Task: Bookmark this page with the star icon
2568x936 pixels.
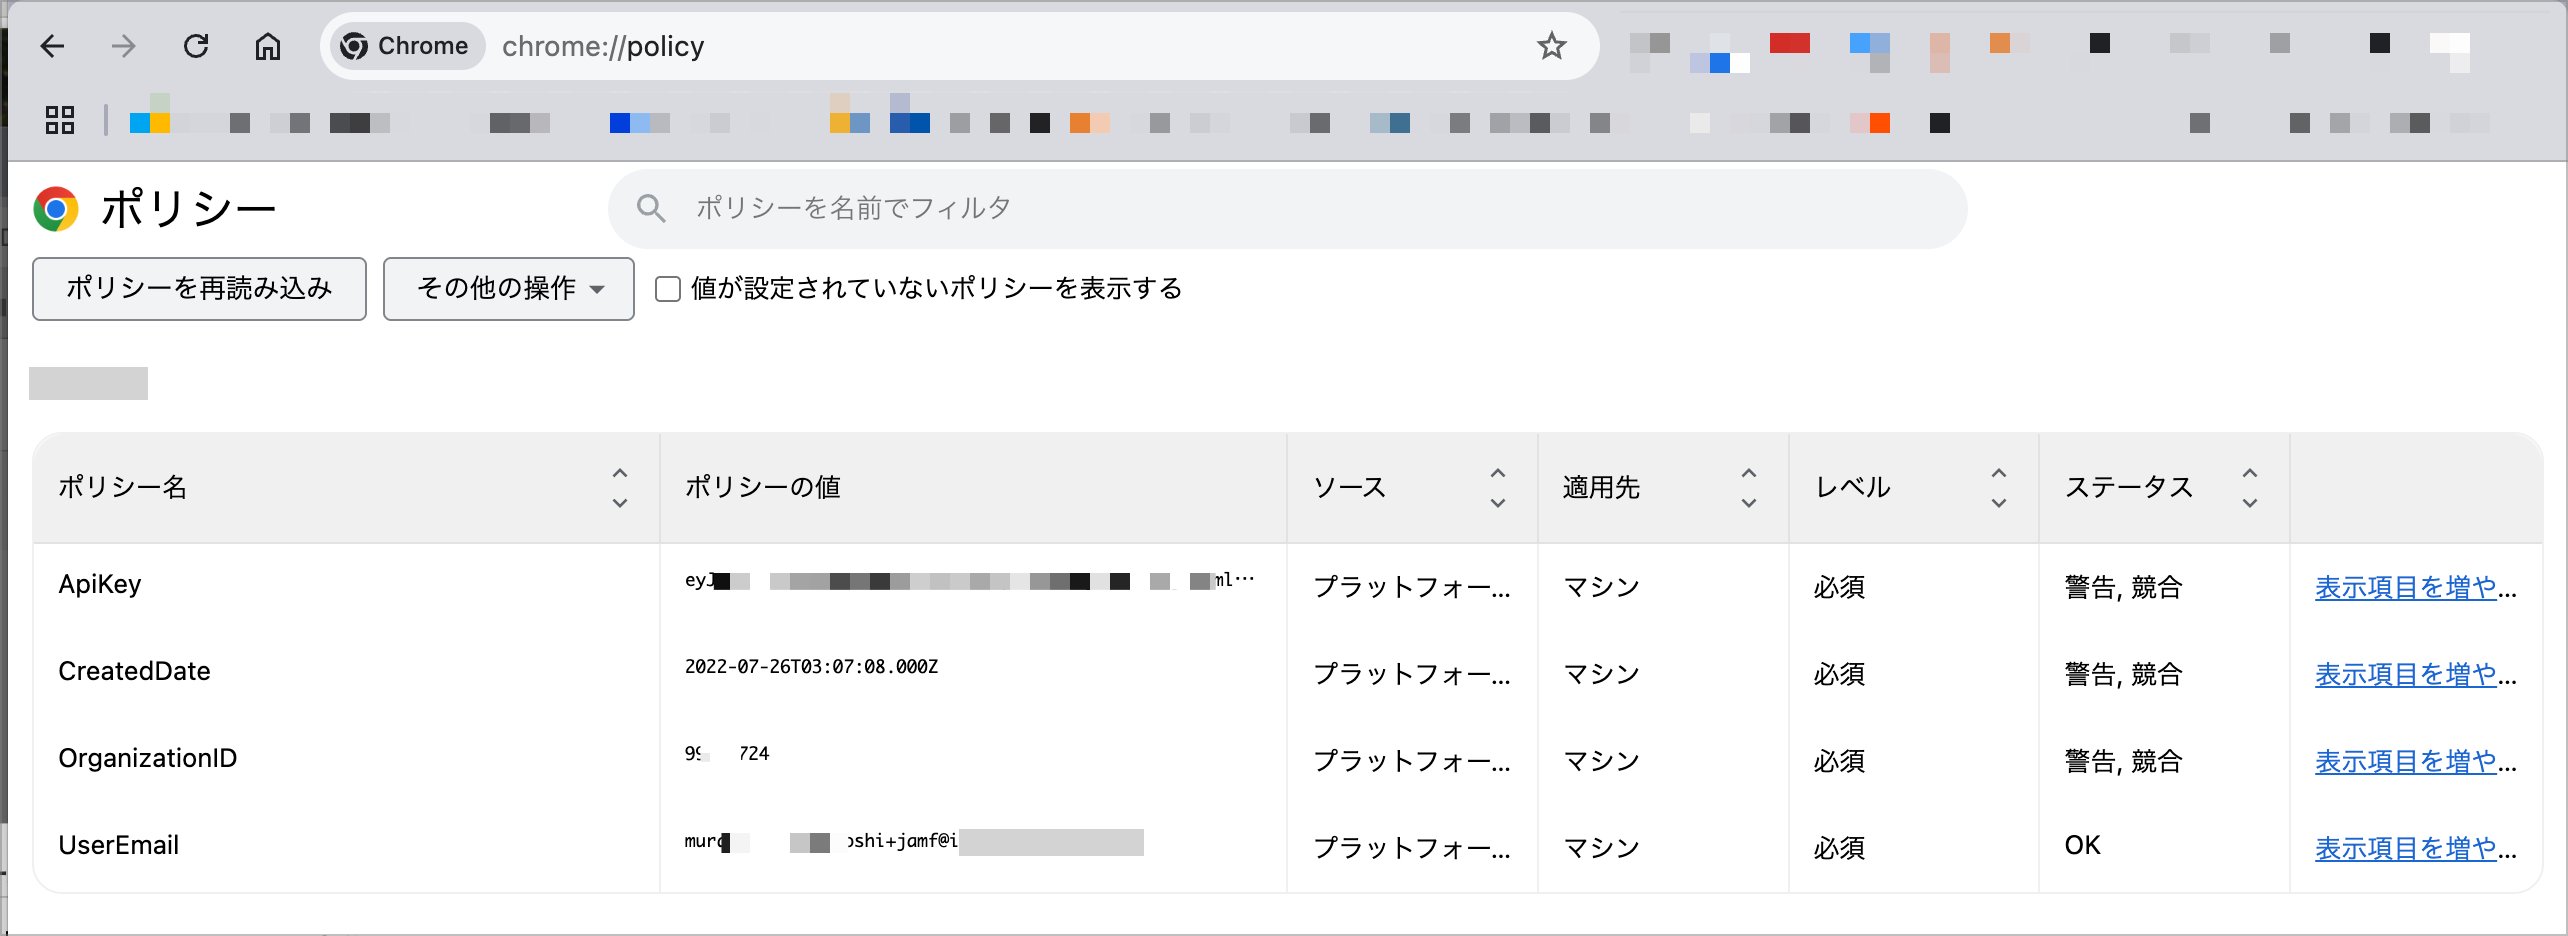Action: coord(1551,46)
